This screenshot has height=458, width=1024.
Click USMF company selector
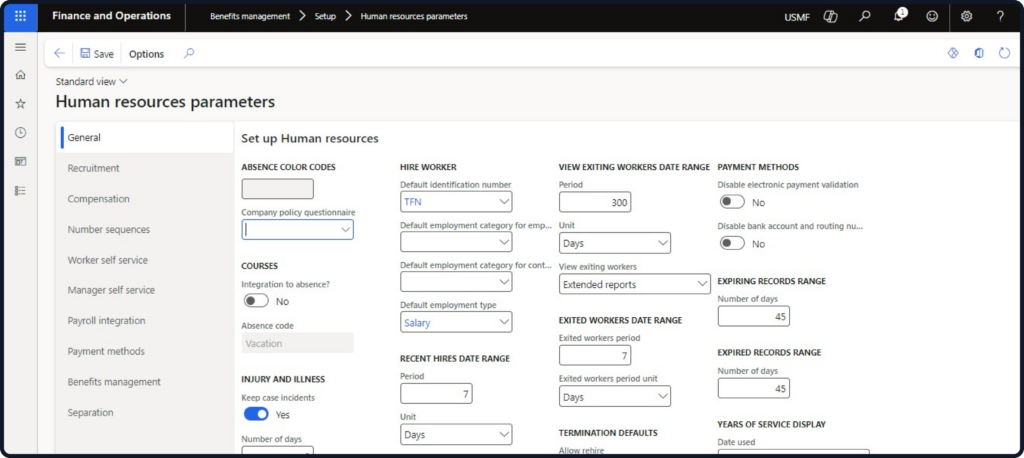797,17
